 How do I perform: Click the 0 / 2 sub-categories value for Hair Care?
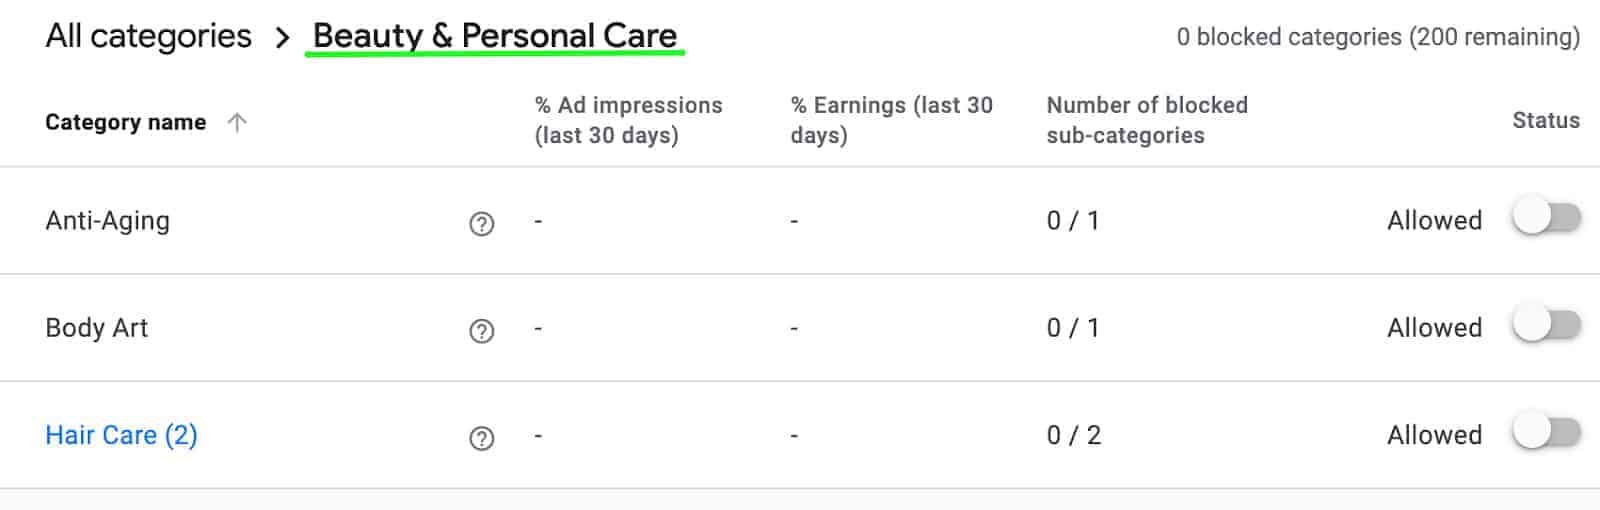coord(1073,435)
